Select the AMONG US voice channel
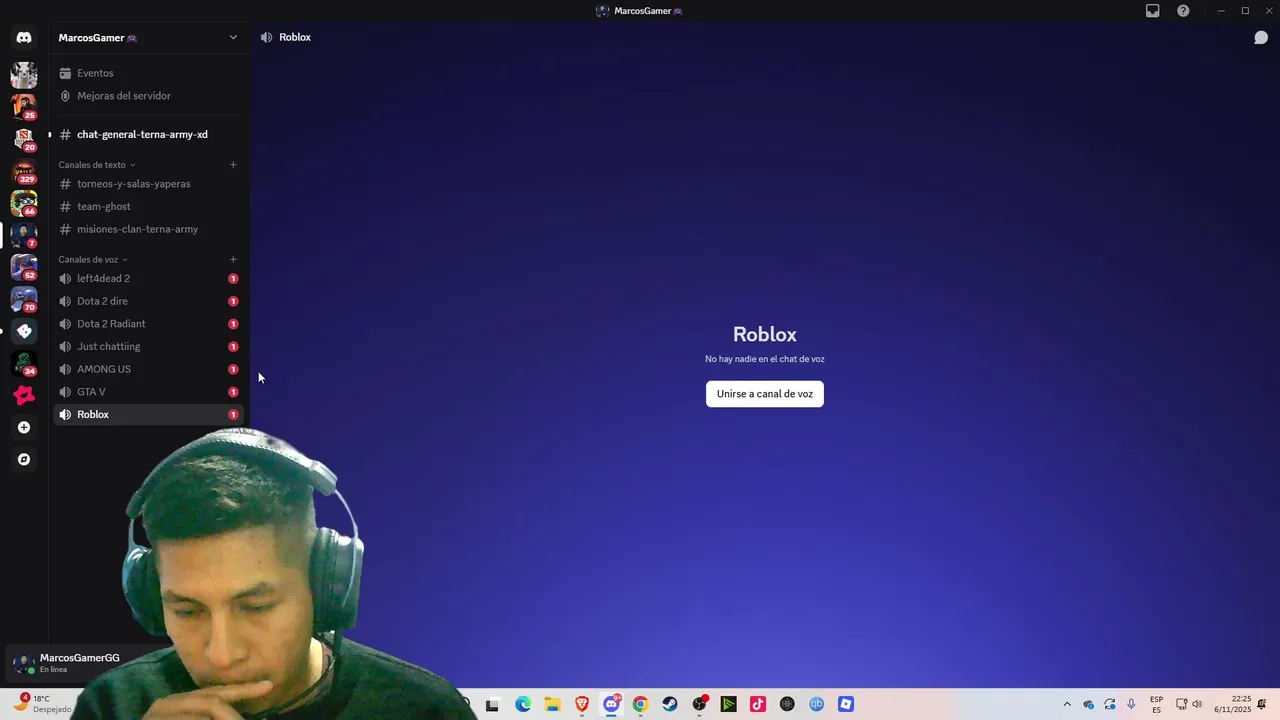This screenshot has width=1280, height=720. [x=148, y=369]
